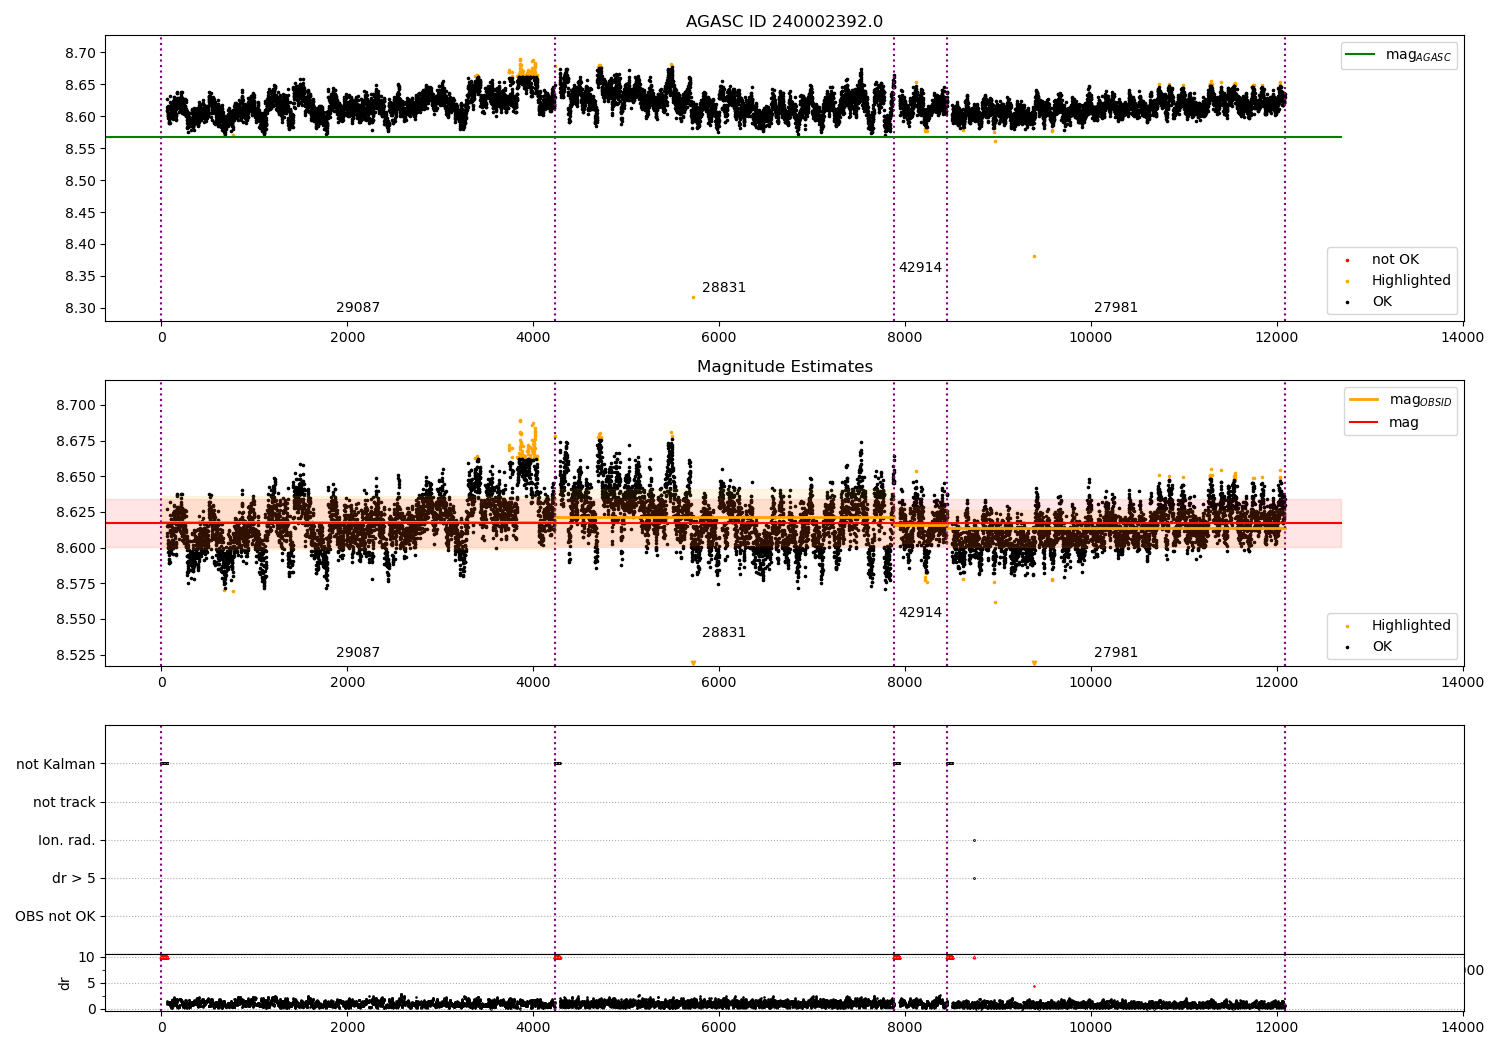
Task: Click the 8.525 y-tick of middle plot
Action: click(x=76, y=655)
